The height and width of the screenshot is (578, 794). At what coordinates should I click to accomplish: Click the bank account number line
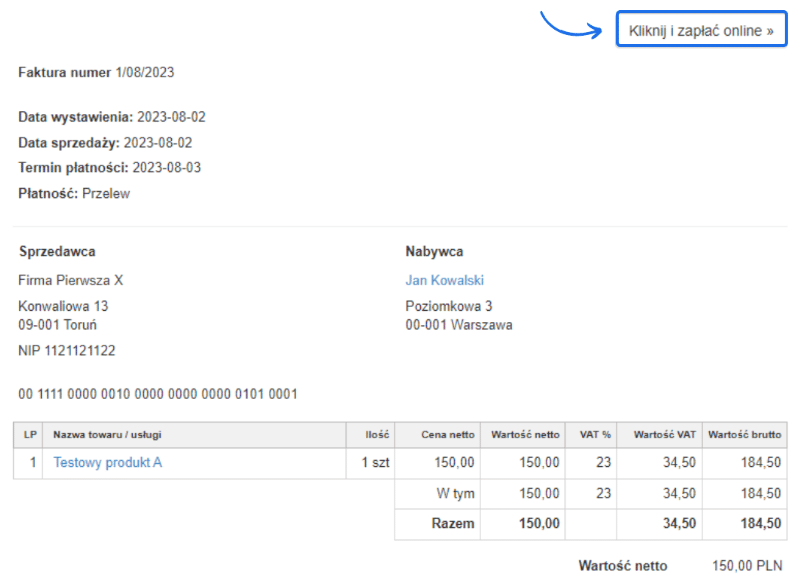point(157,394)
